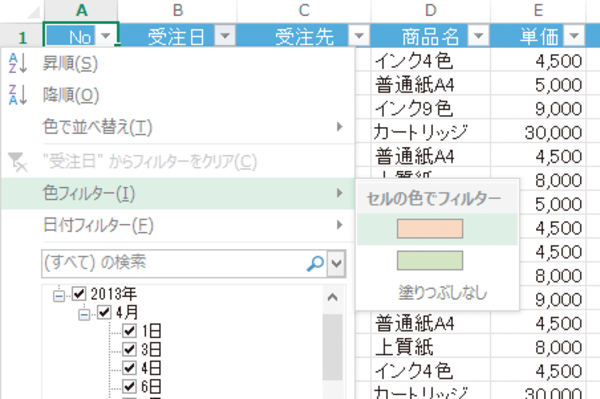Image resolution: width=600 pixels, height=399 pixels.
Task: Select row 1 header
Action: pyautogui.click(x=22, y=37)
